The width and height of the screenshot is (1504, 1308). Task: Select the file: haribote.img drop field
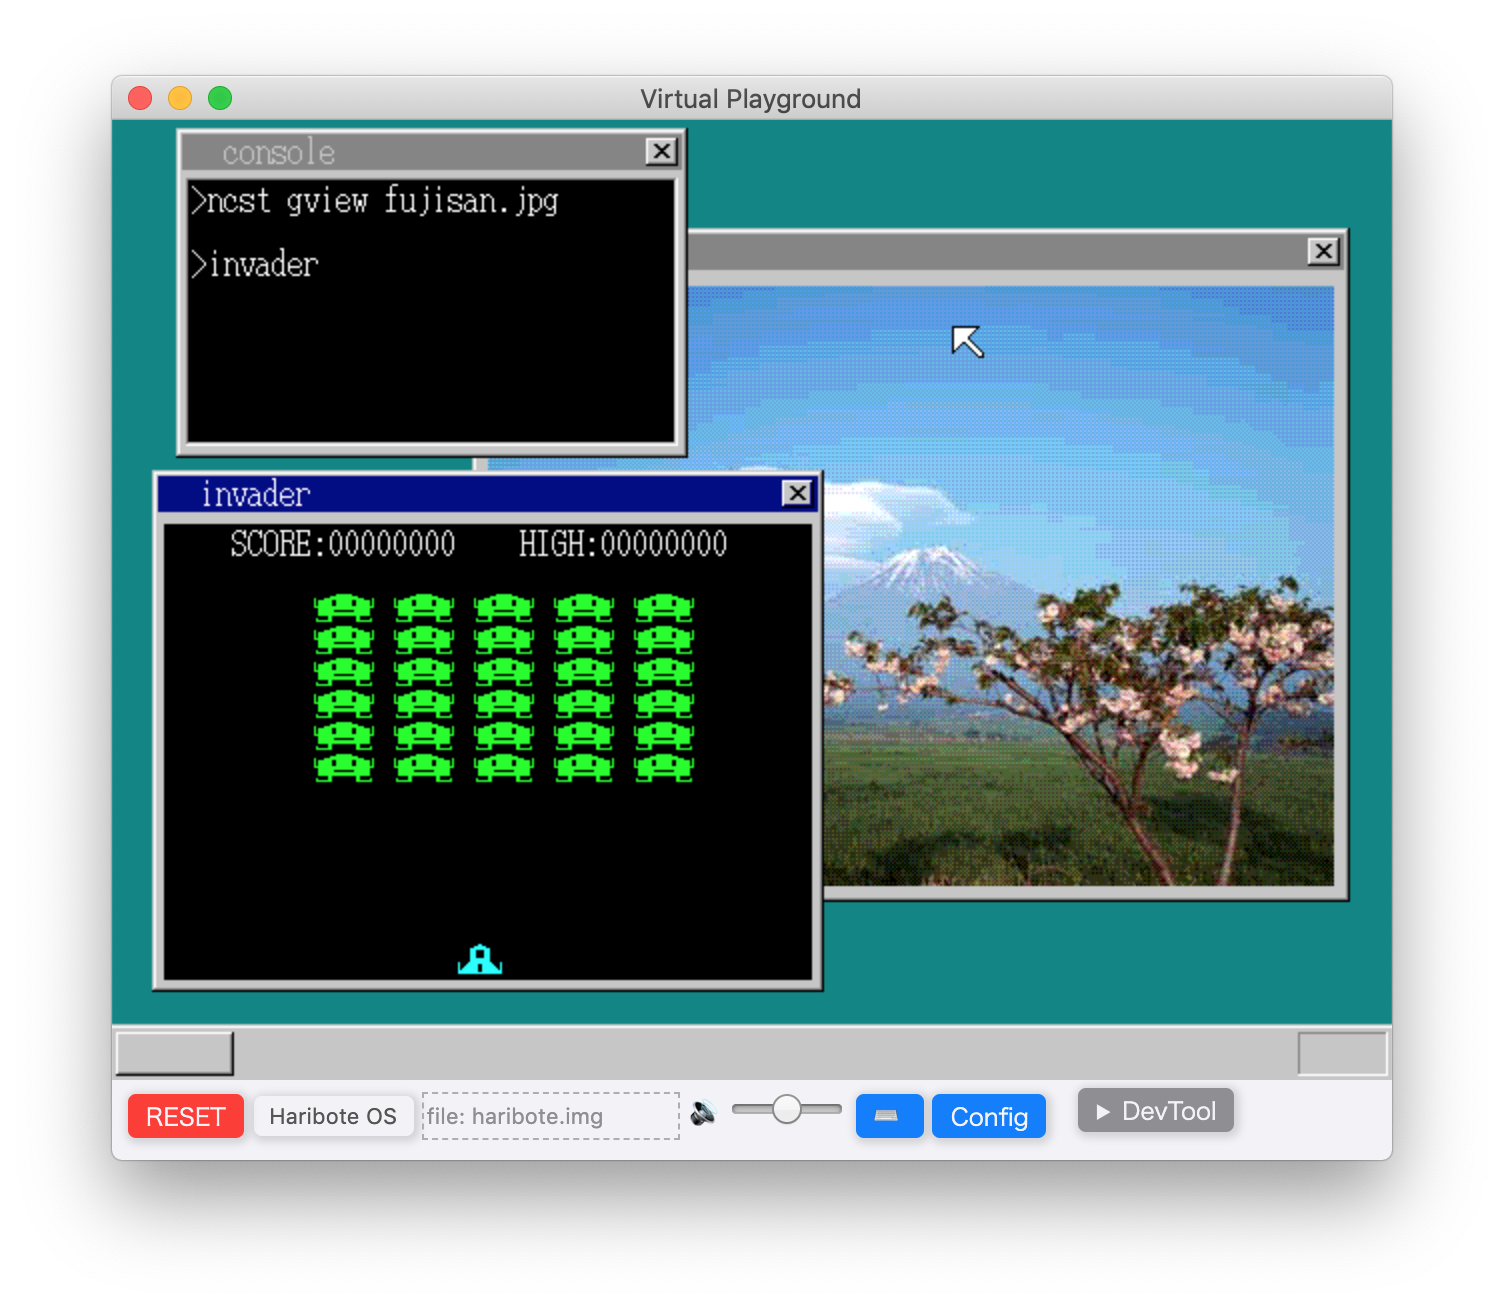(551, 1116)
